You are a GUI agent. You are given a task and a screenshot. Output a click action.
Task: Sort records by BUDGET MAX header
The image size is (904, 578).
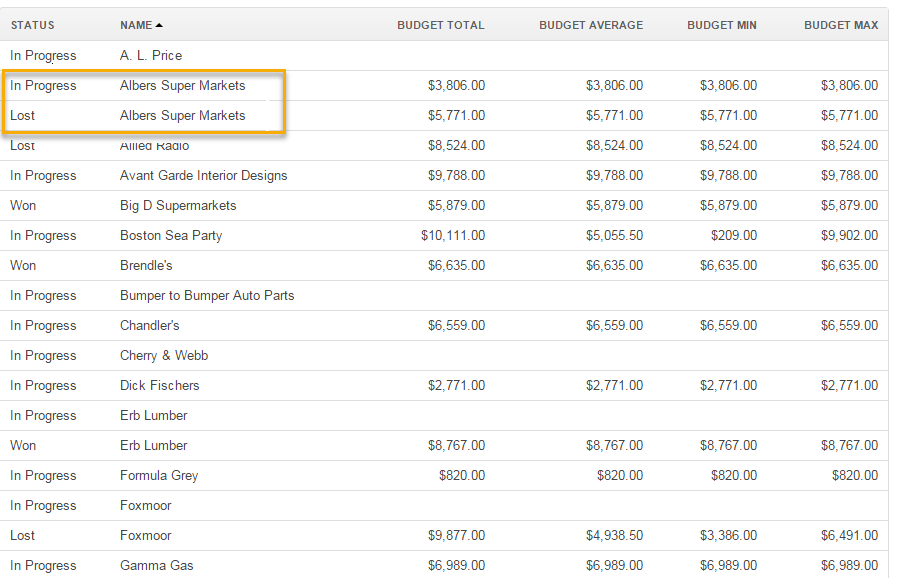(841, 24)
